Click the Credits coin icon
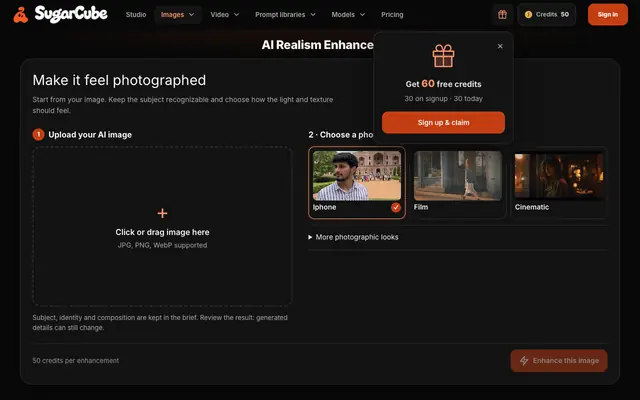The image size is (640, 400). click(x=528, y=15)
